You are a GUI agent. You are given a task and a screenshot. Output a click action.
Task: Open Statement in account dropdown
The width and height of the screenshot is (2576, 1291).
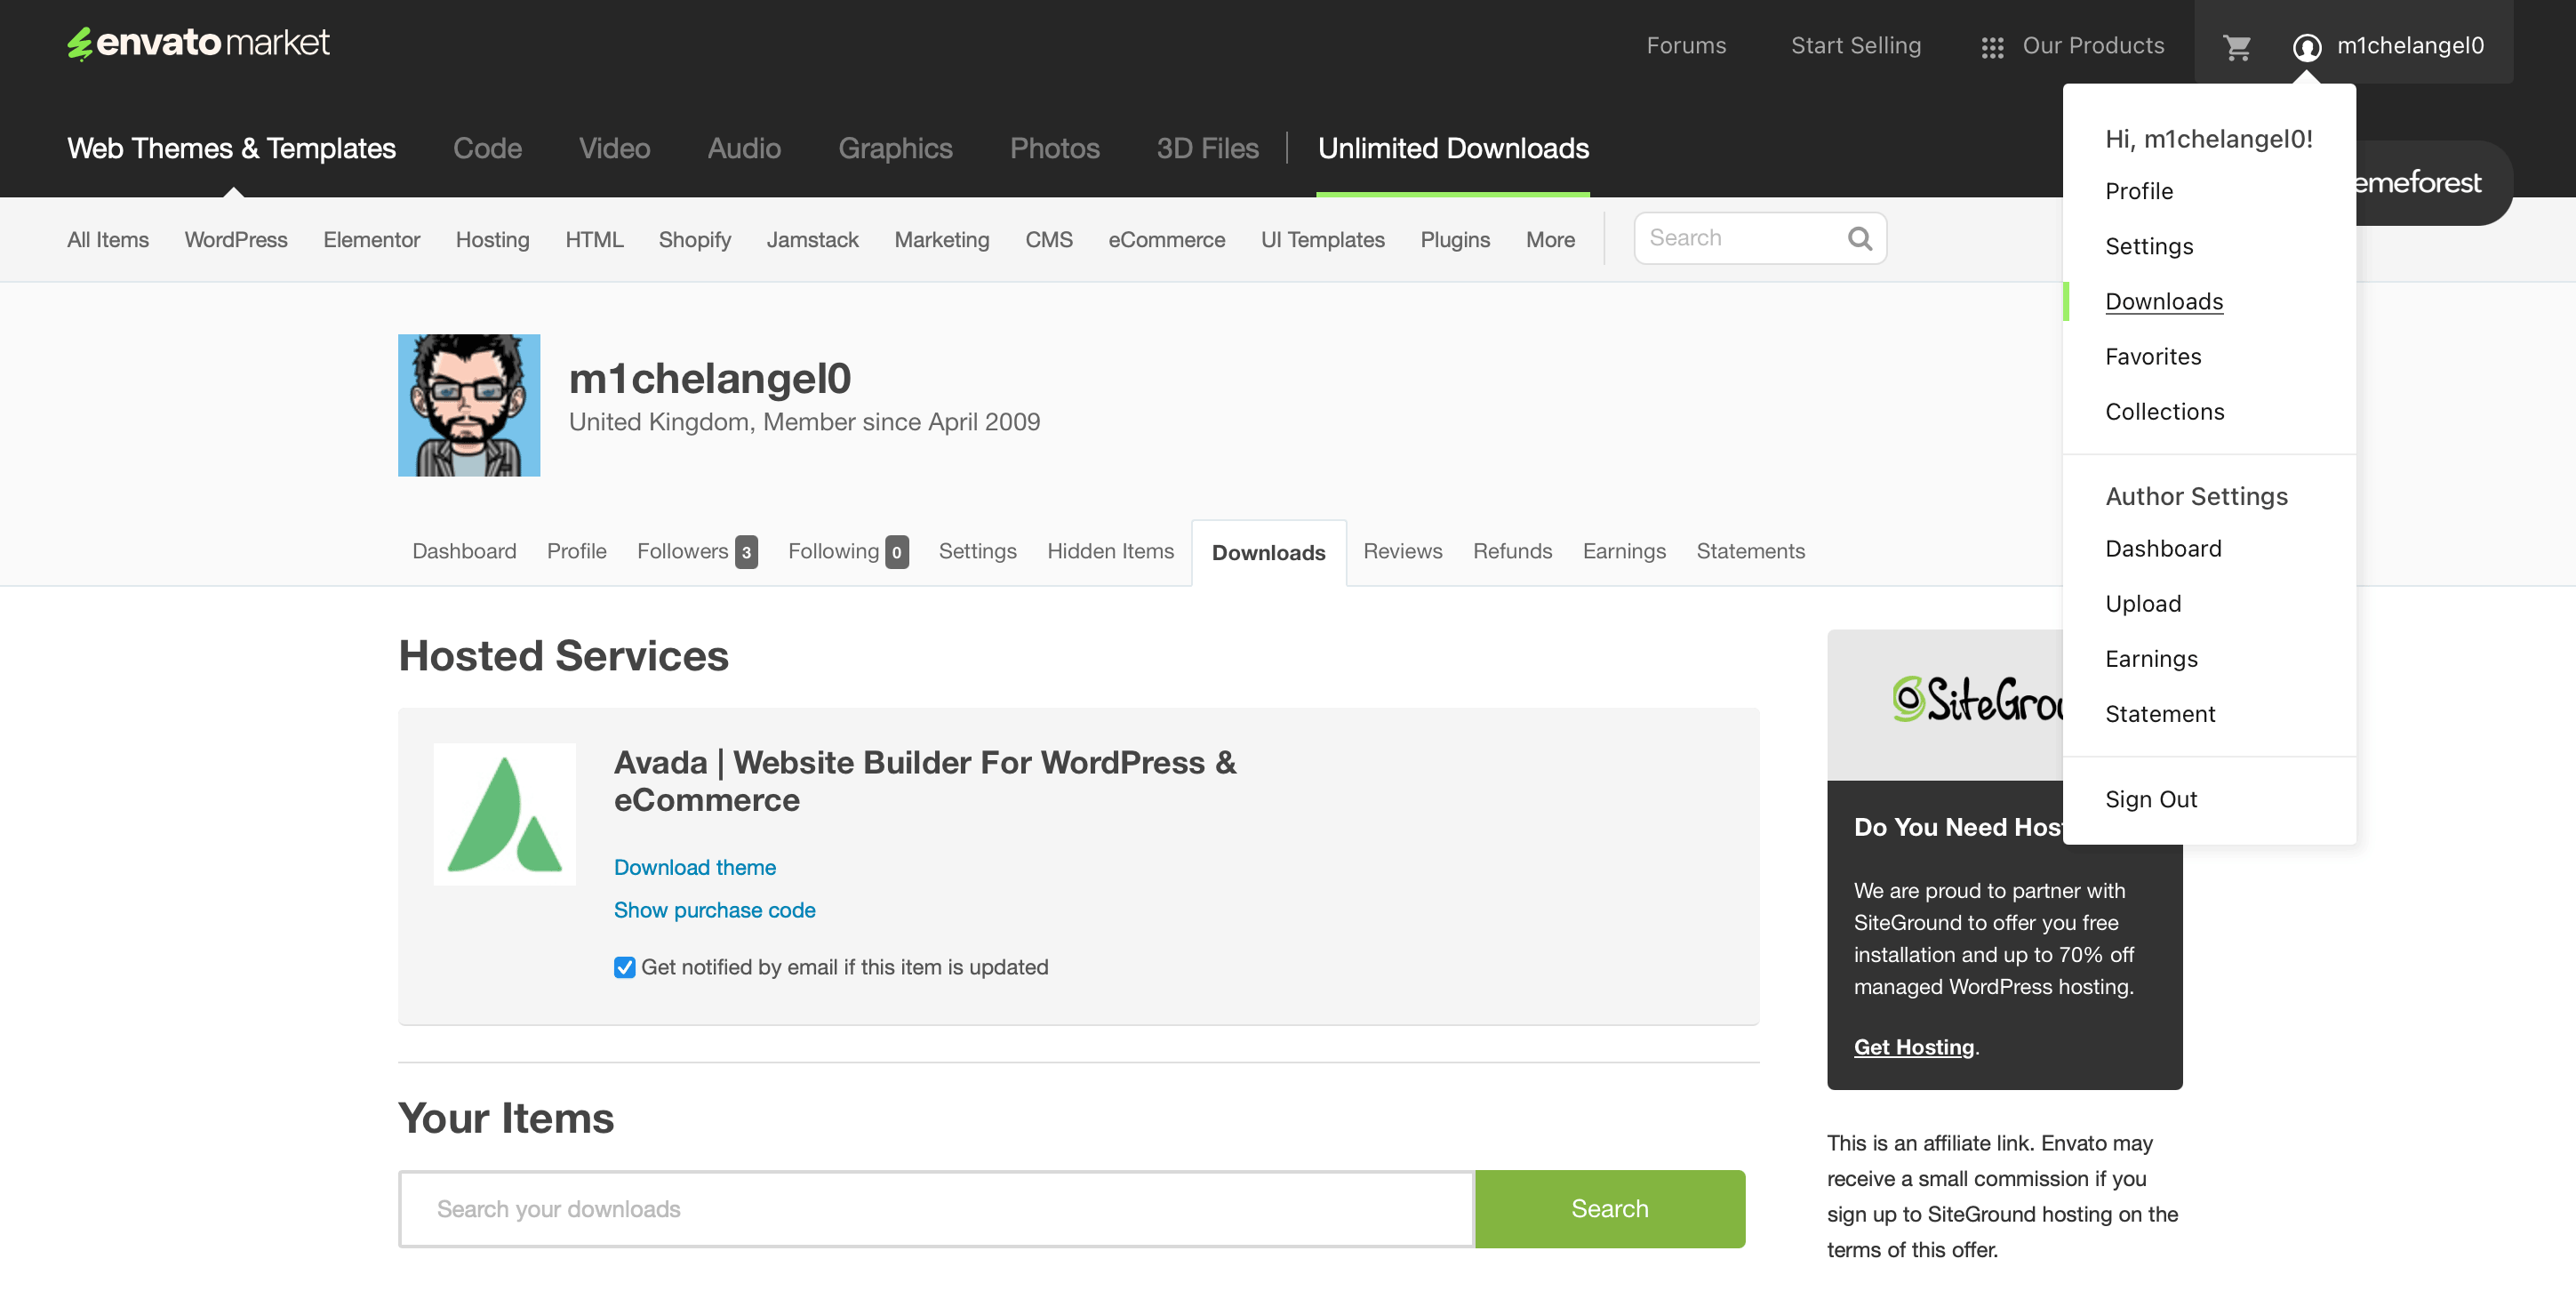[2160, 713]
